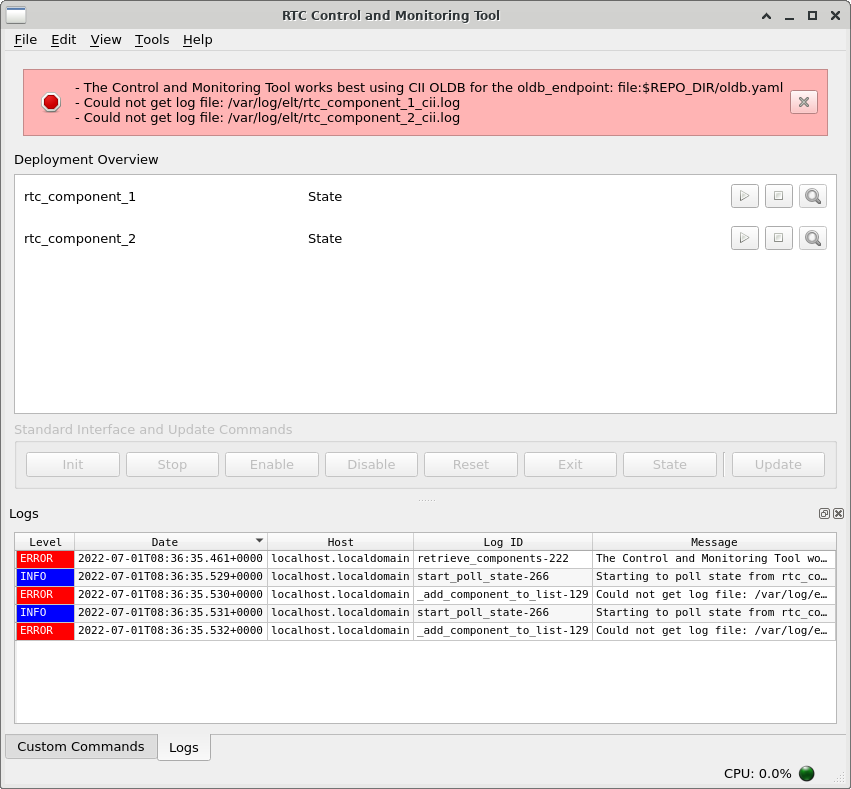Screen dimensions: 851x789
Task: Click the green CPU status indicator
Action: [806, 773]
